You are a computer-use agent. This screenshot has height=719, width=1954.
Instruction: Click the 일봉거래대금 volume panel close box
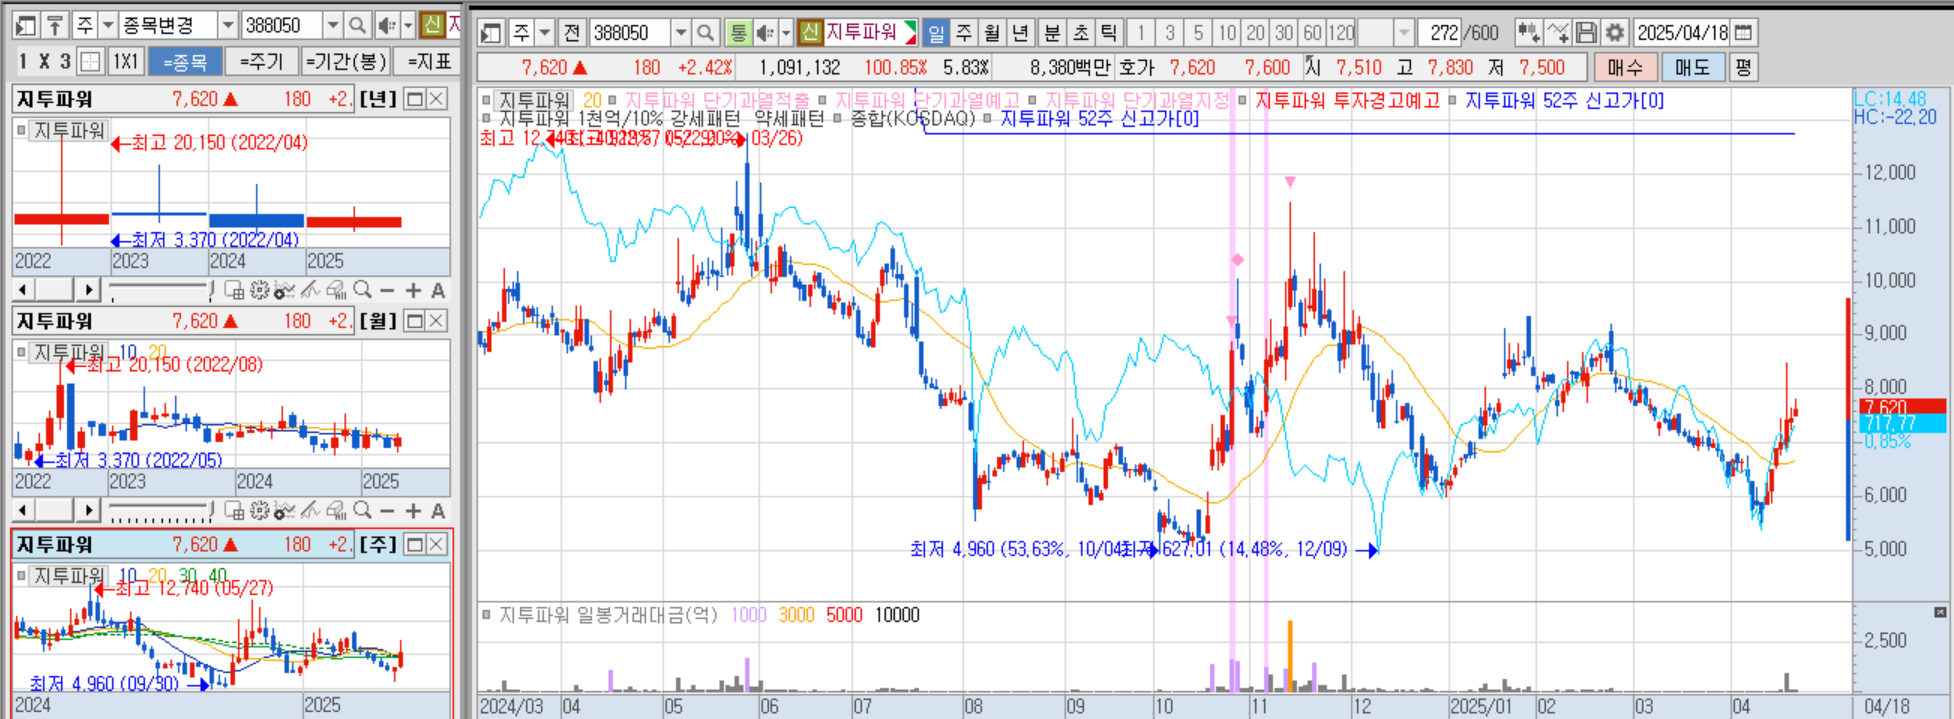(x=1939, y=612)
